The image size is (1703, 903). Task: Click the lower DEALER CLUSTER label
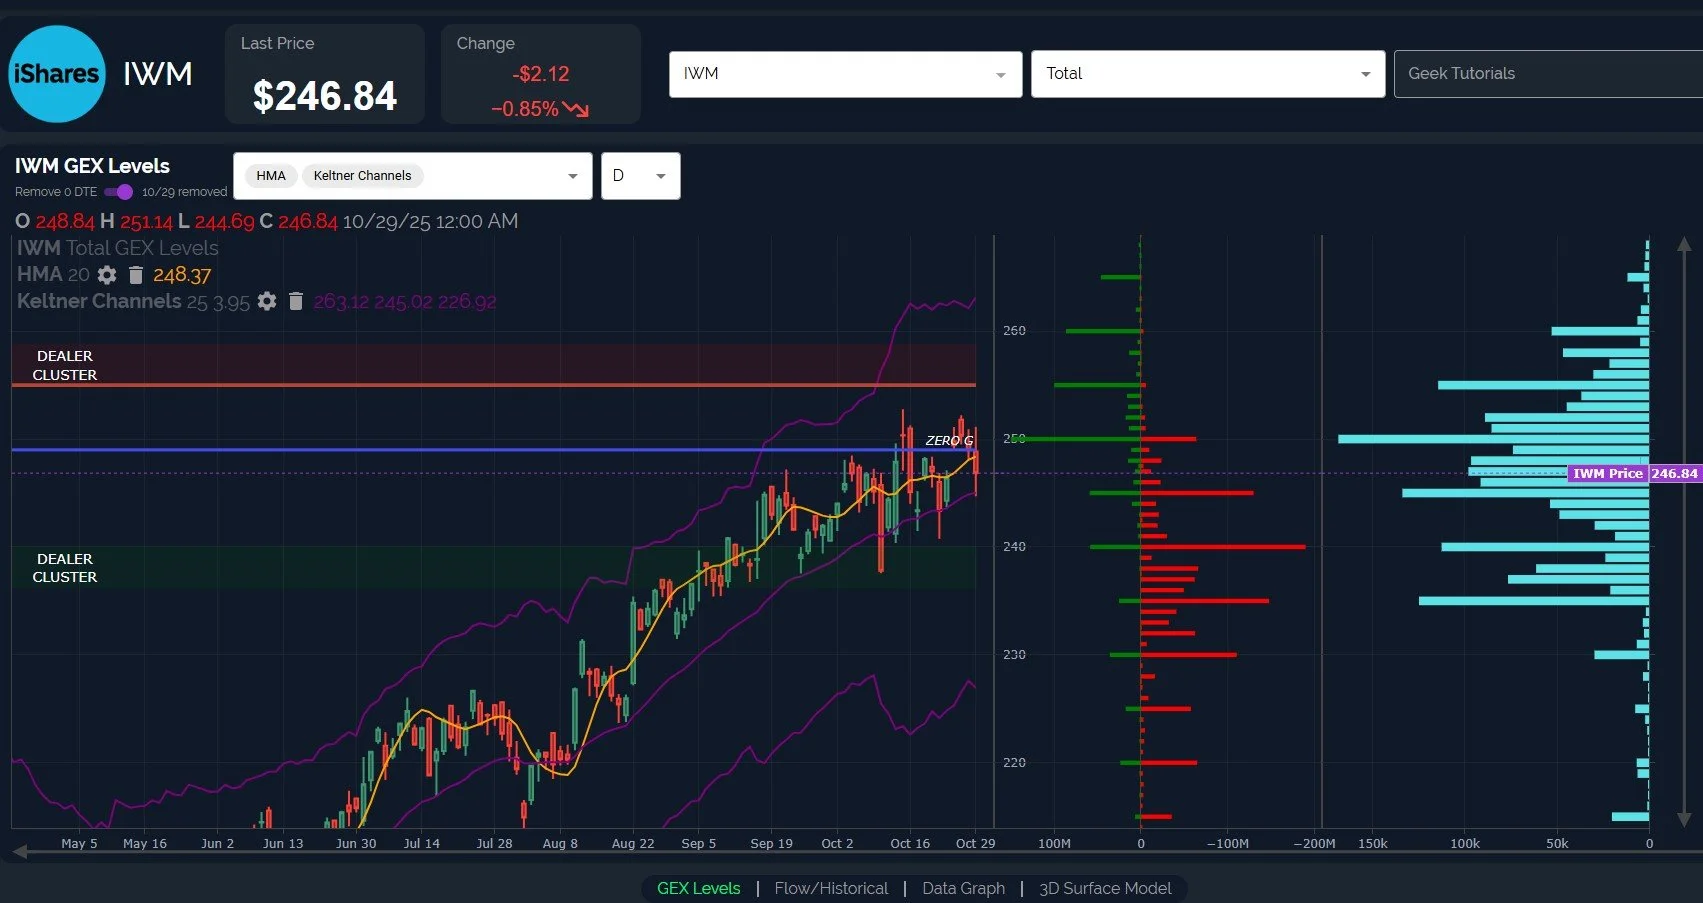coord(65,568)
